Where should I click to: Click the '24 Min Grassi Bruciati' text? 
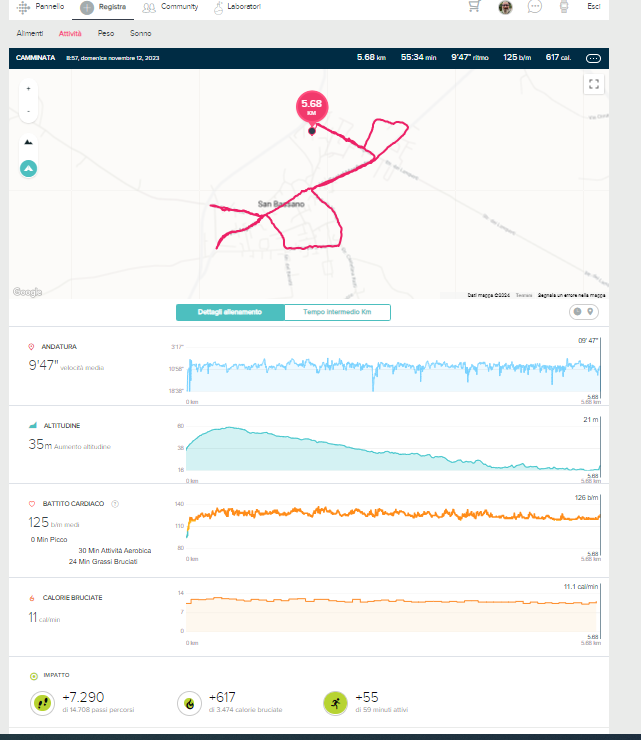click(x=103, y=562)
